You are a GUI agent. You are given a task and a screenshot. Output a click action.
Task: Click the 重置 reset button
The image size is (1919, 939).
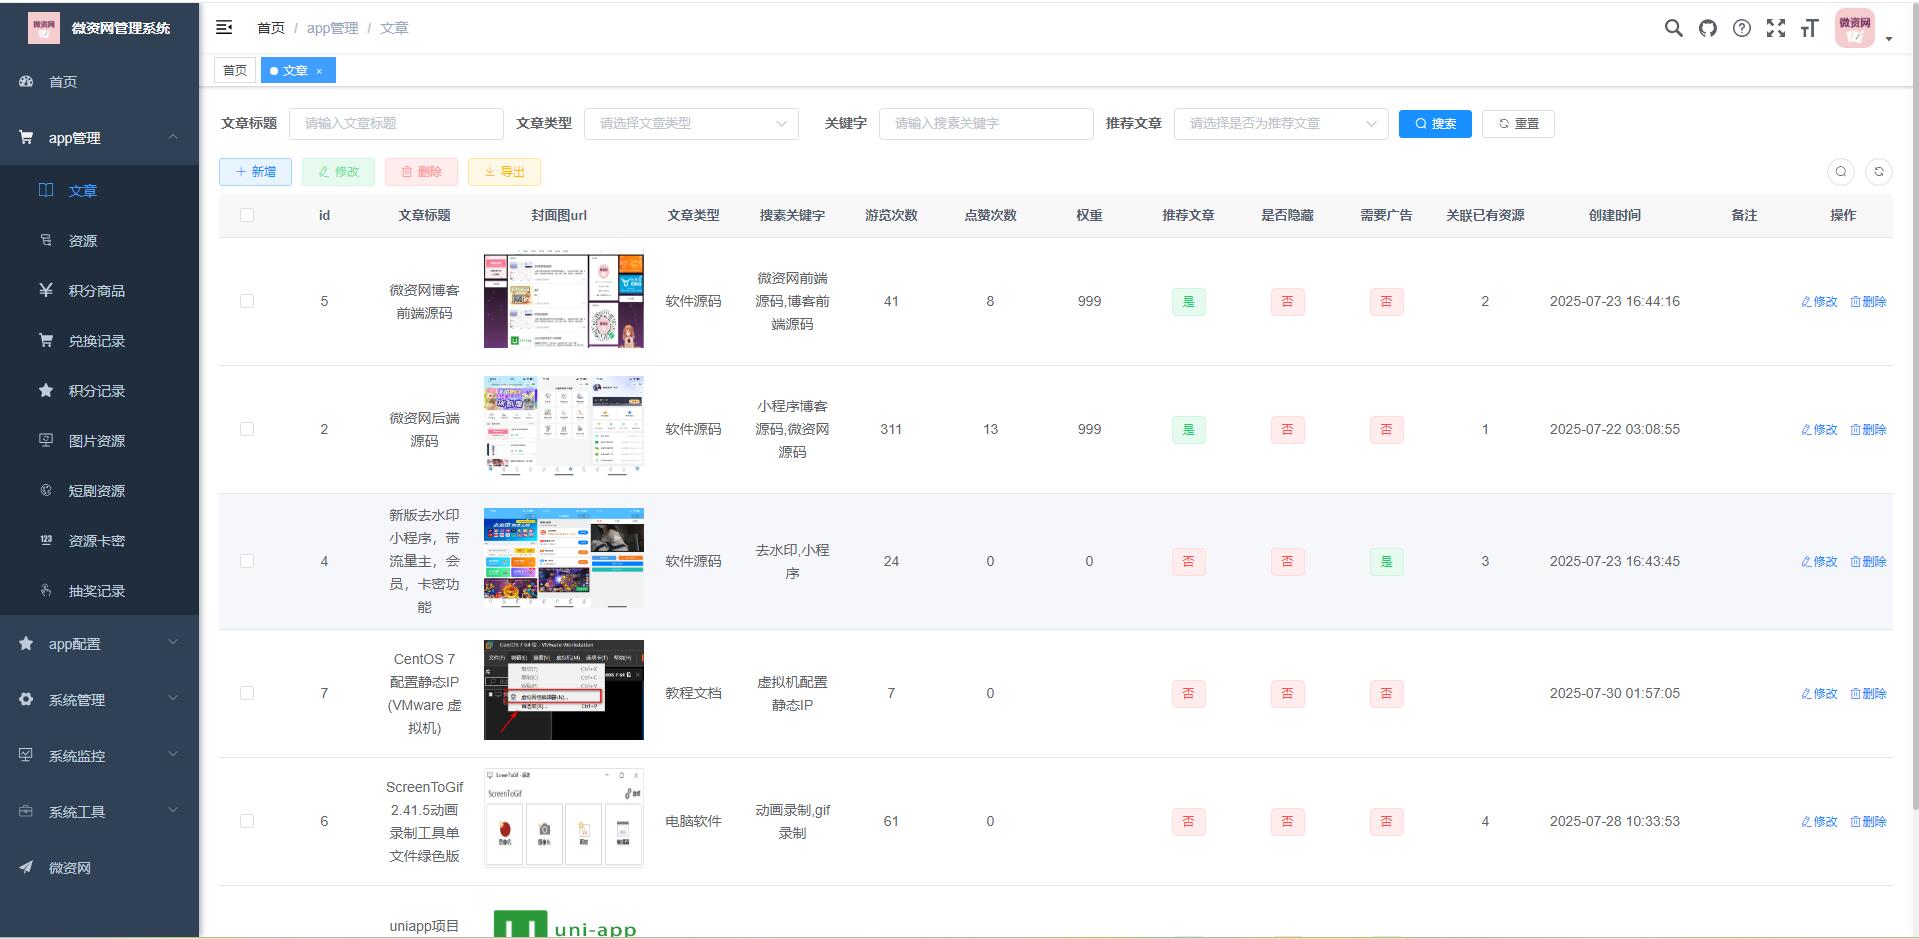tap(1518, 124)
